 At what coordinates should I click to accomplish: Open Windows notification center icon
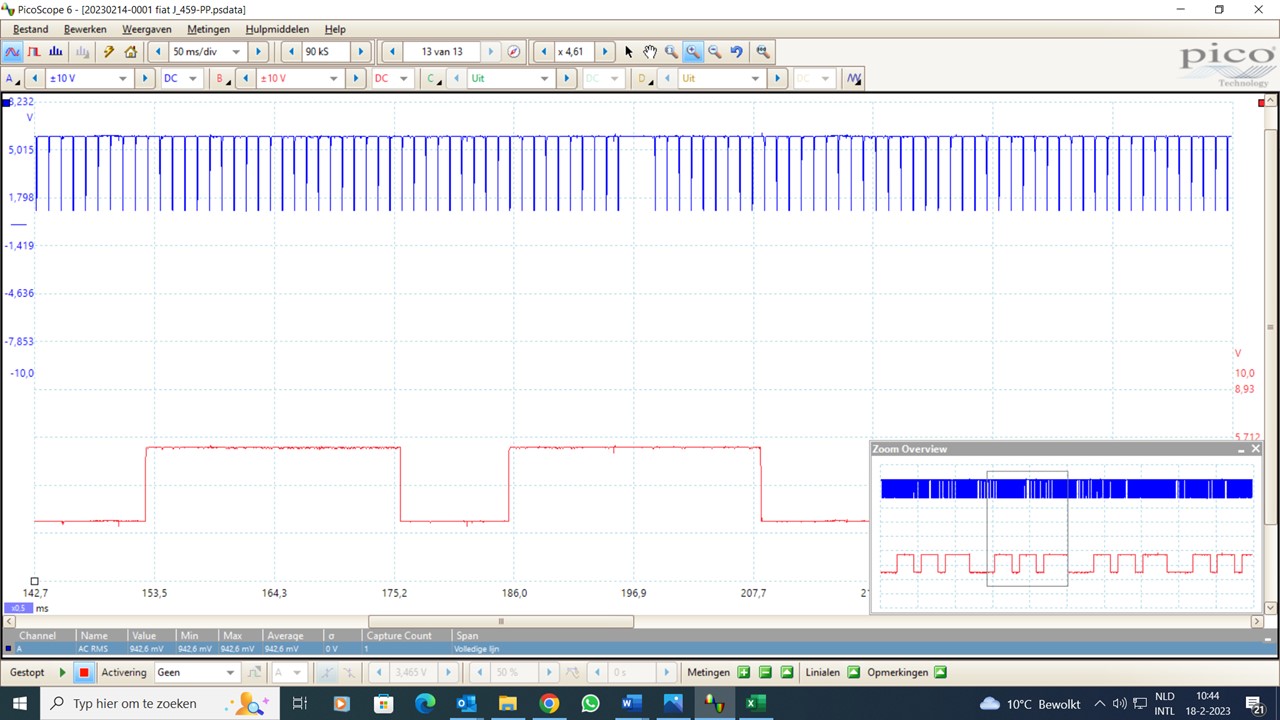[x=1255, y=704]
